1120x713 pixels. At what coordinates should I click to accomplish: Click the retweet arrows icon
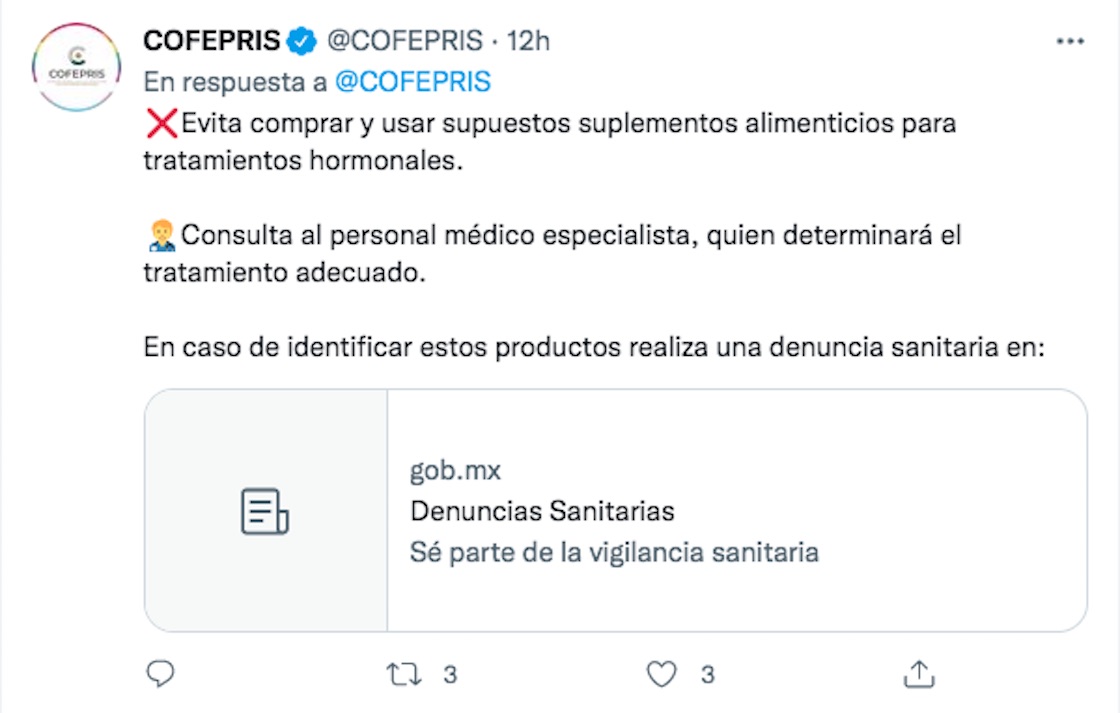click(x=404, y=675)
